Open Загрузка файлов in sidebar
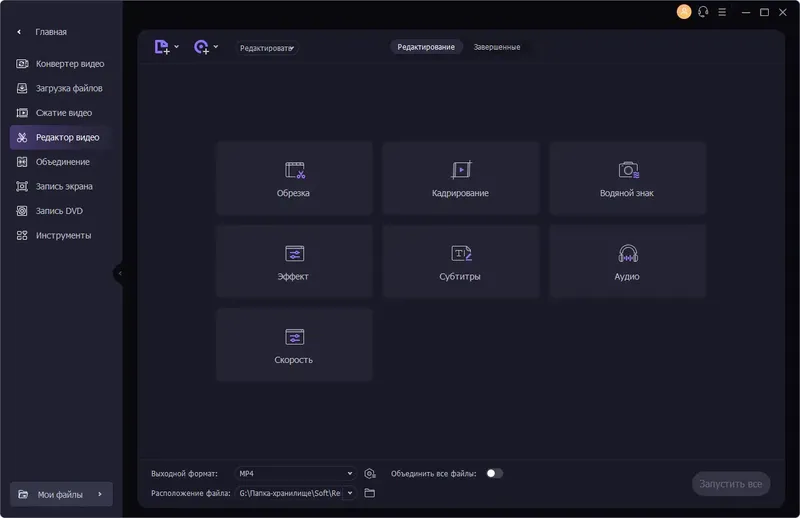This screenshot has width=800, height=518. [60, 88]
